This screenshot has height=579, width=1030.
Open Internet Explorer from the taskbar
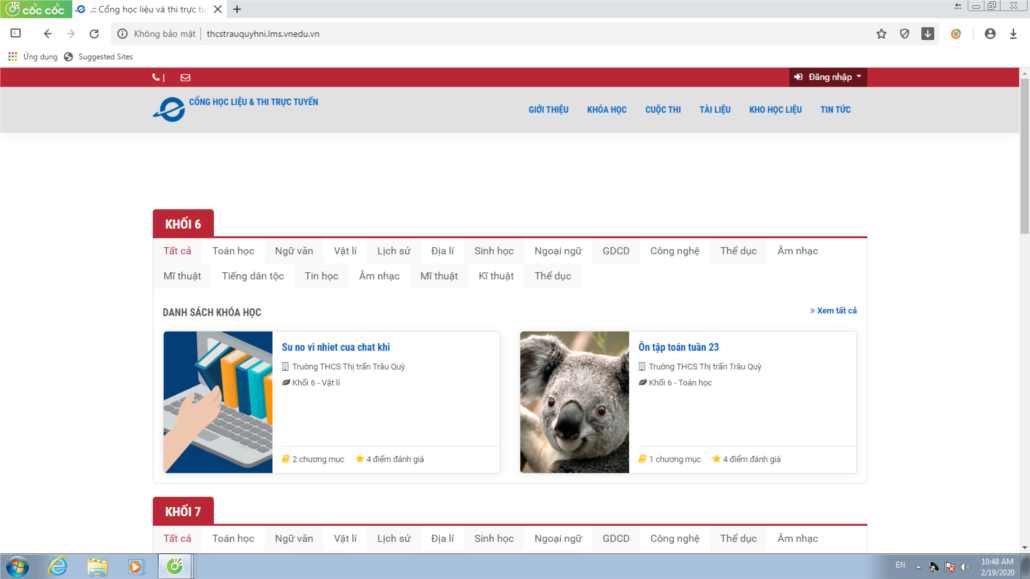click(58, 566)
